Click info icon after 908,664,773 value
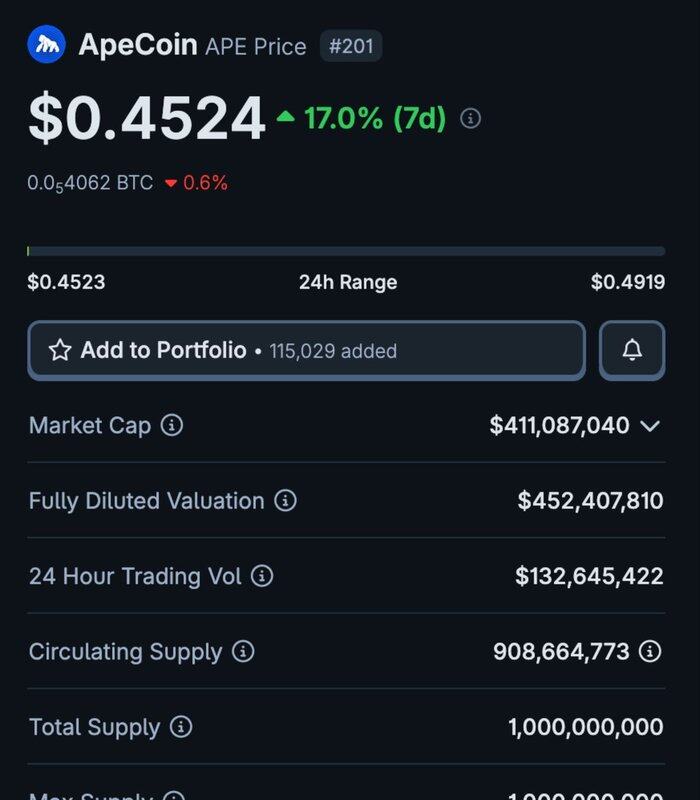This screenshot has height=800, width=700. point(650,652)
